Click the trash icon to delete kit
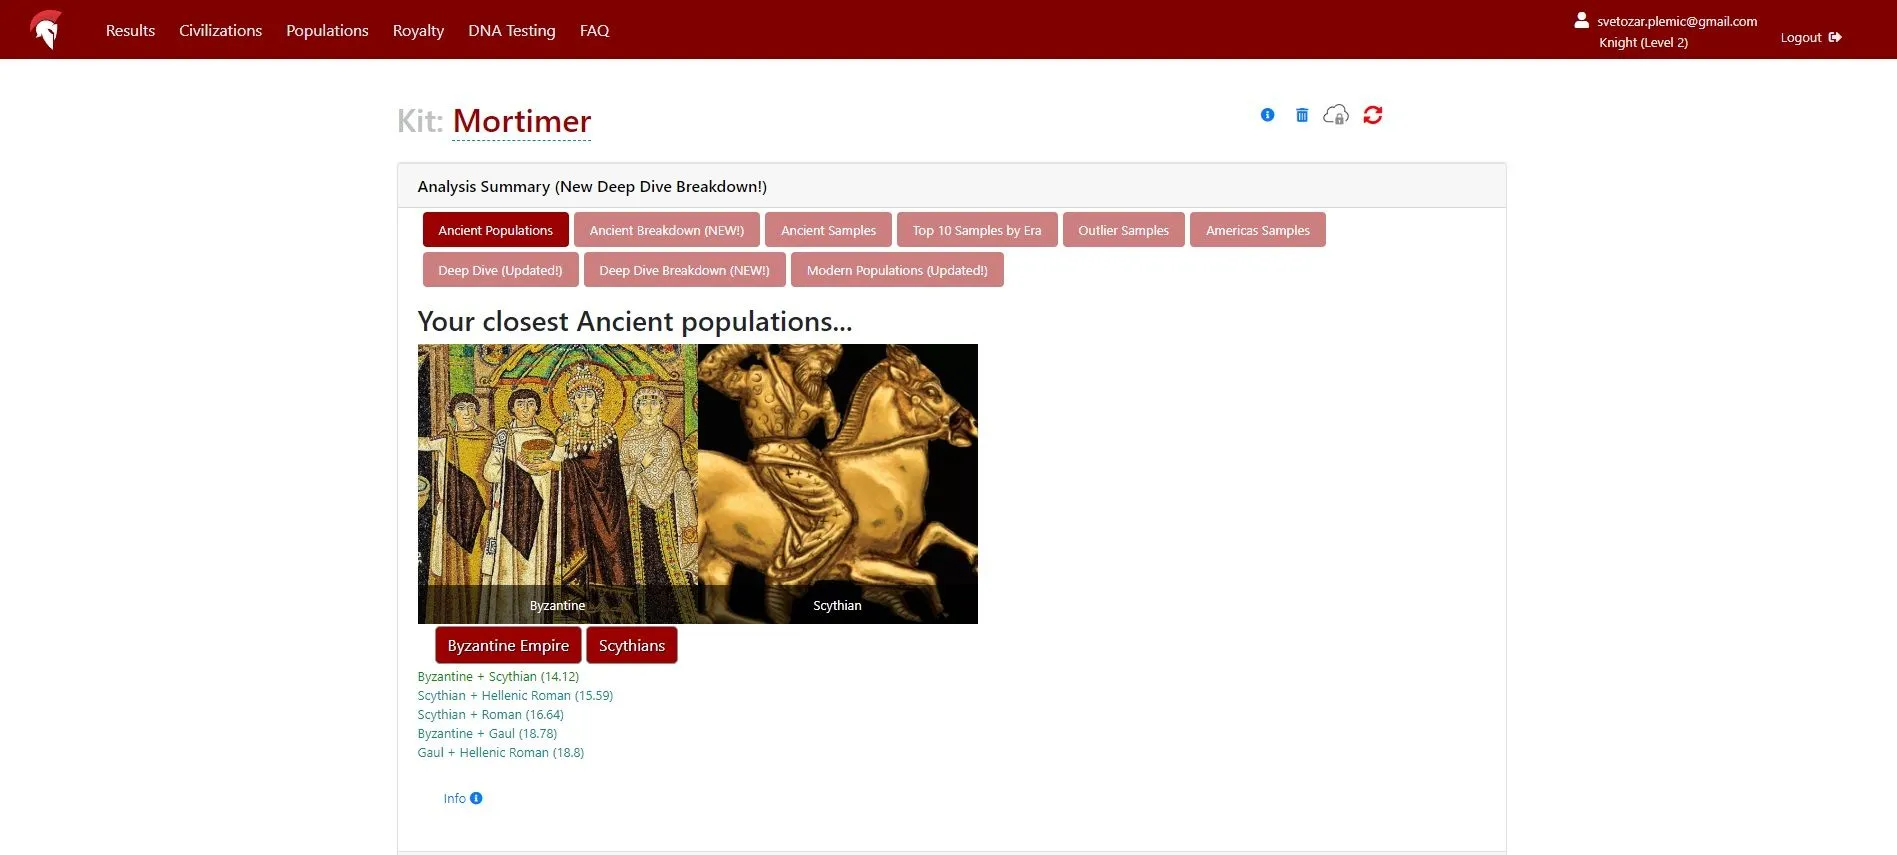The image size is (1897, 855). coord(1302,115)
